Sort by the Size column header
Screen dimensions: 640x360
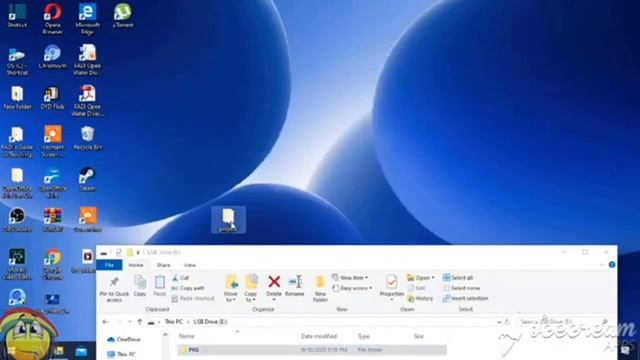click(419, 336)
